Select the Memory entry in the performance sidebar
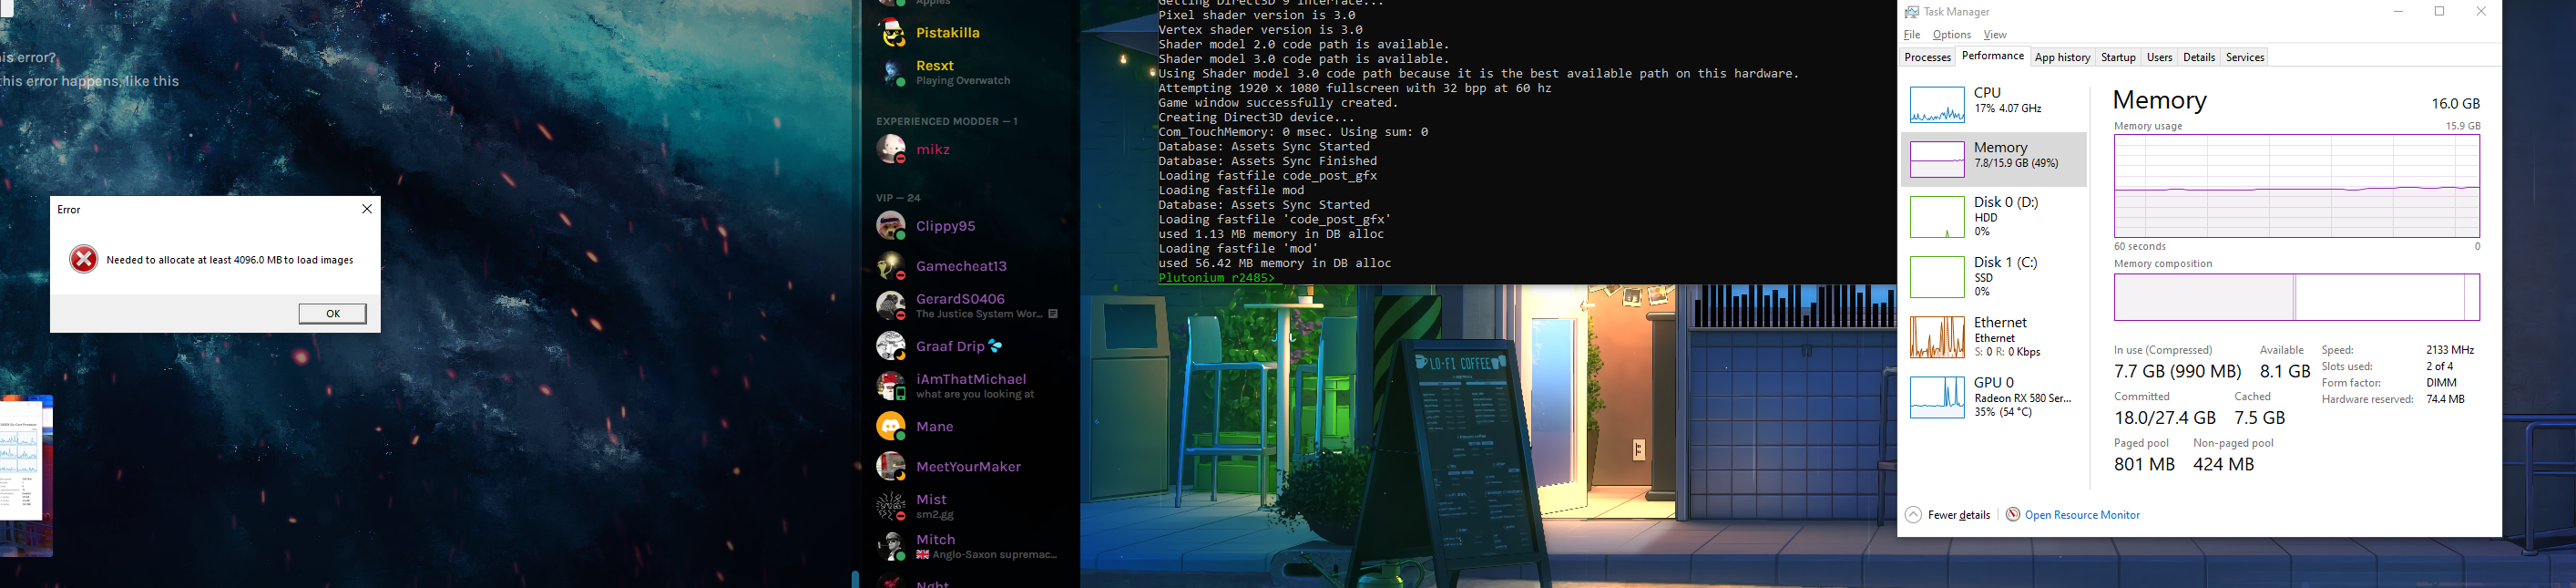Screen dimensions: 2576x588 [x=1993, y=159]
